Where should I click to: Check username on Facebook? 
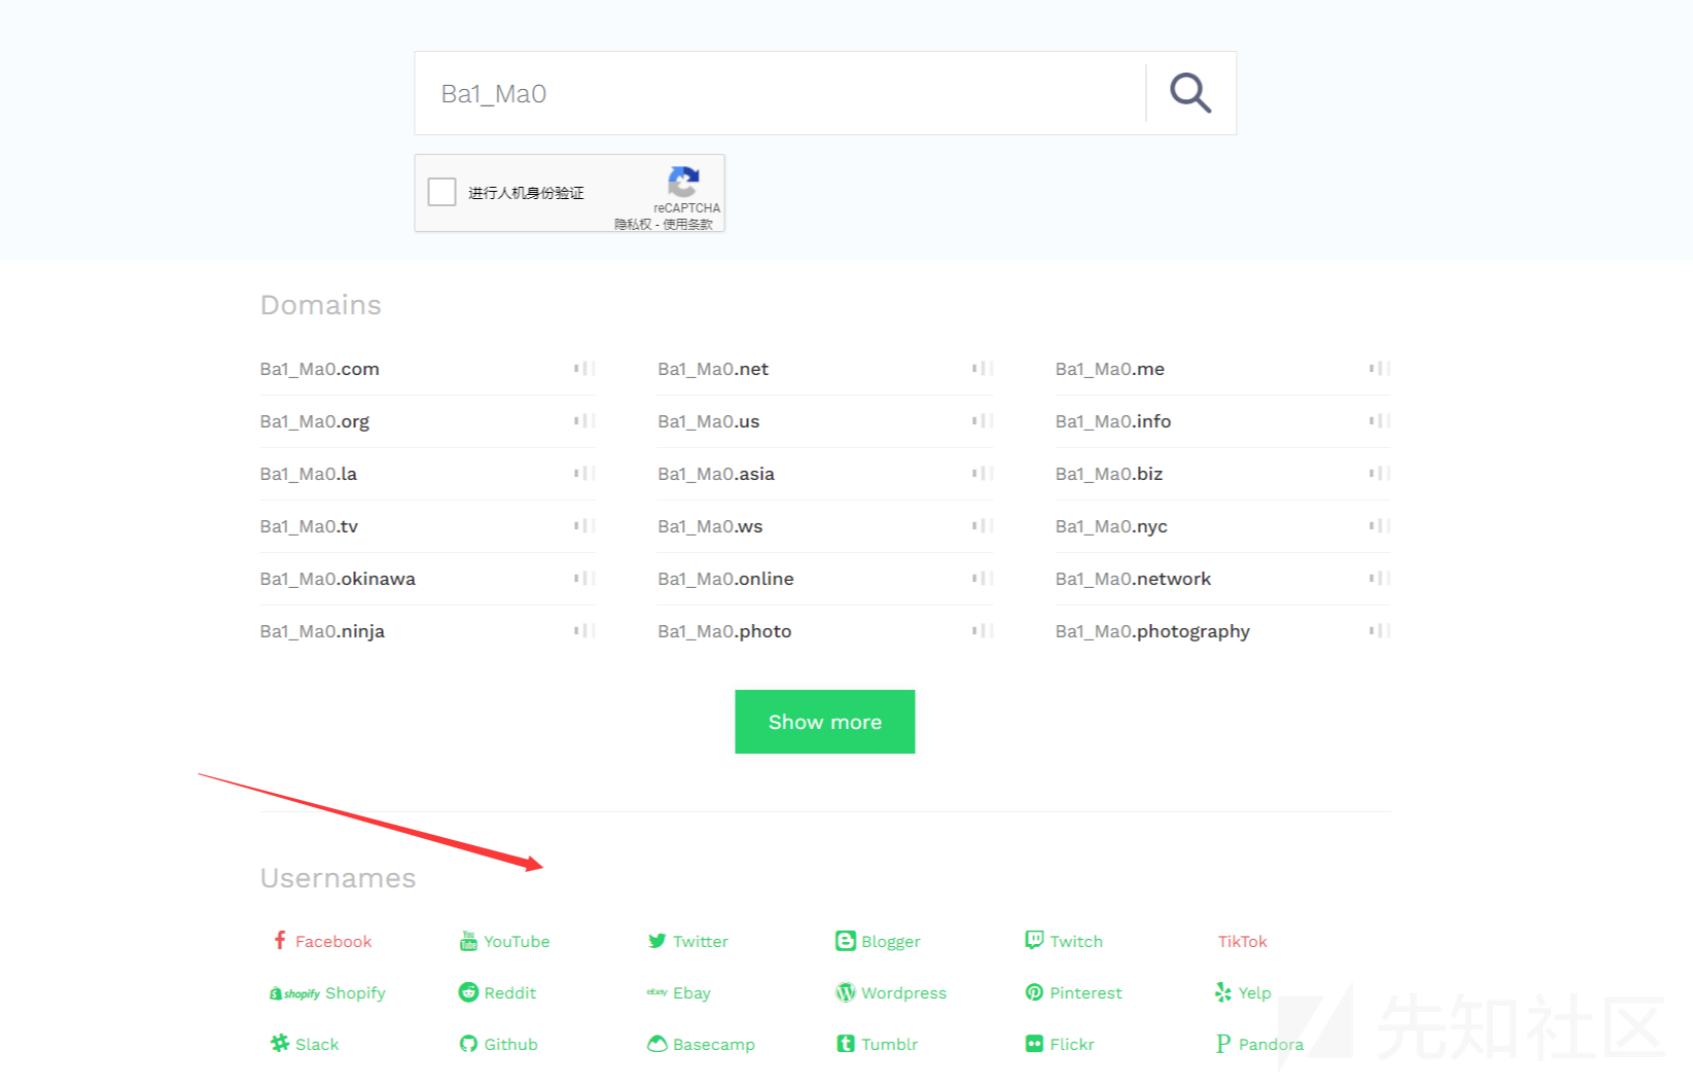coord(321,941)
